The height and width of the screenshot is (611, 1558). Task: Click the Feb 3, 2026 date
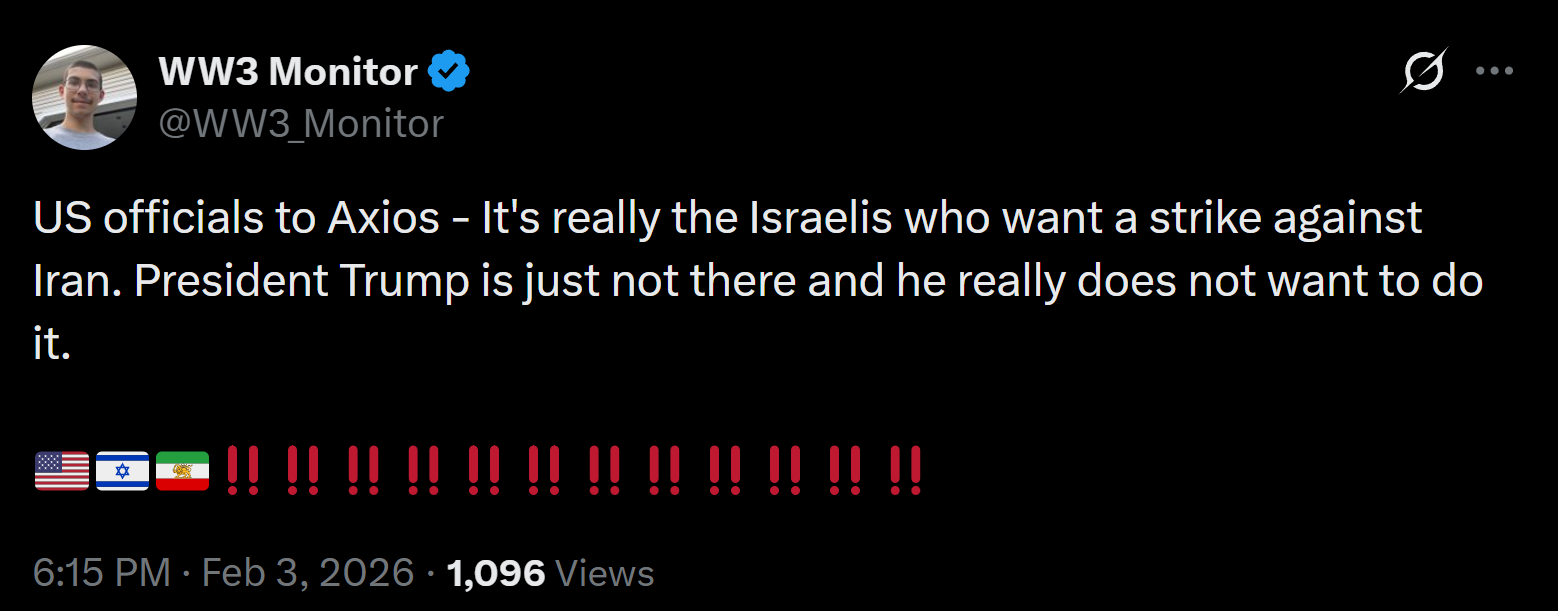[308, 573]
